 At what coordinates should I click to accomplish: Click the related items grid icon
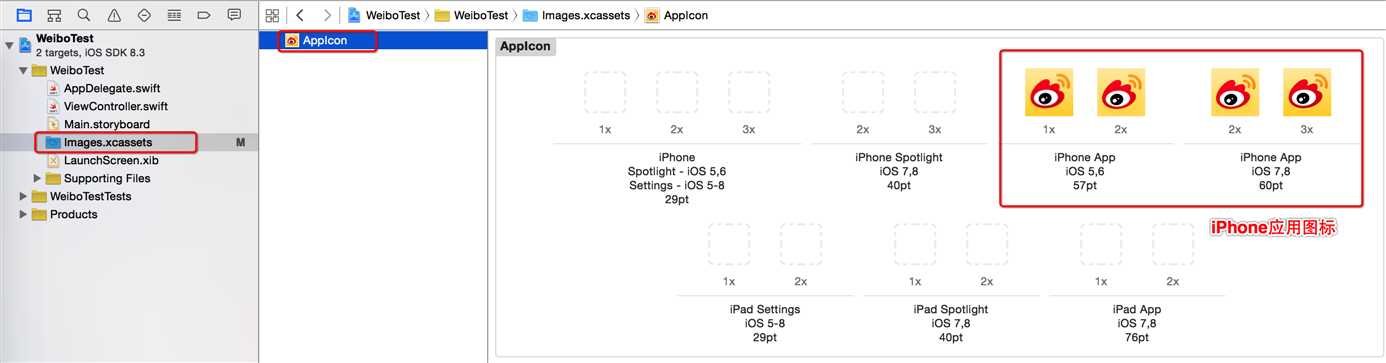pos(272,15)
